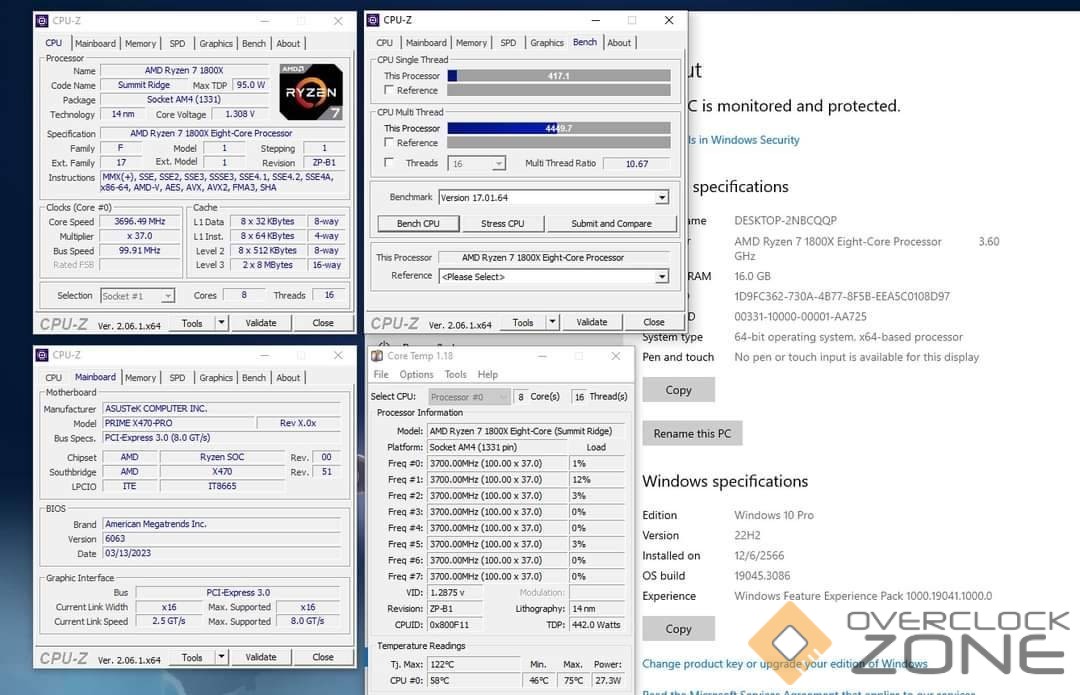Screen dimensions: 1080x695
Task: Click the Freq #1 load value 12%
Action: click(596, 479)
